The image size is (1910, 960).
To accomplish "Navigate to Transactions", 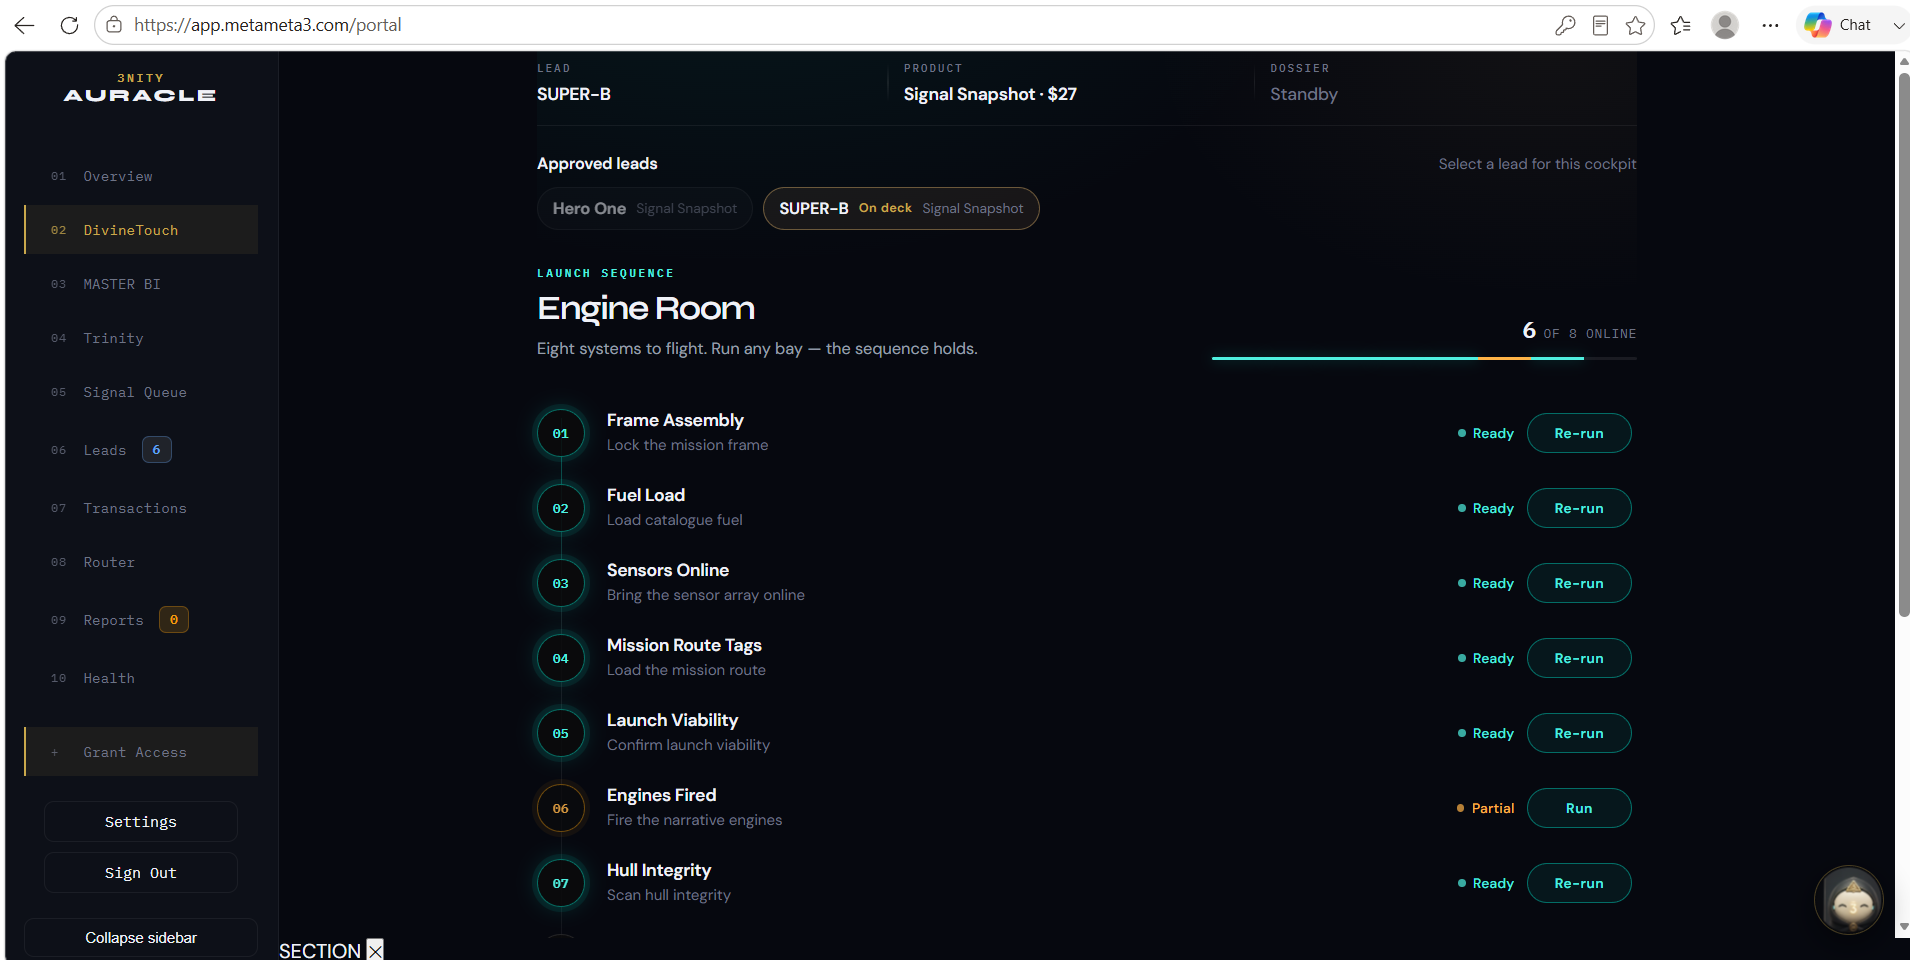I will pos(141,508).
